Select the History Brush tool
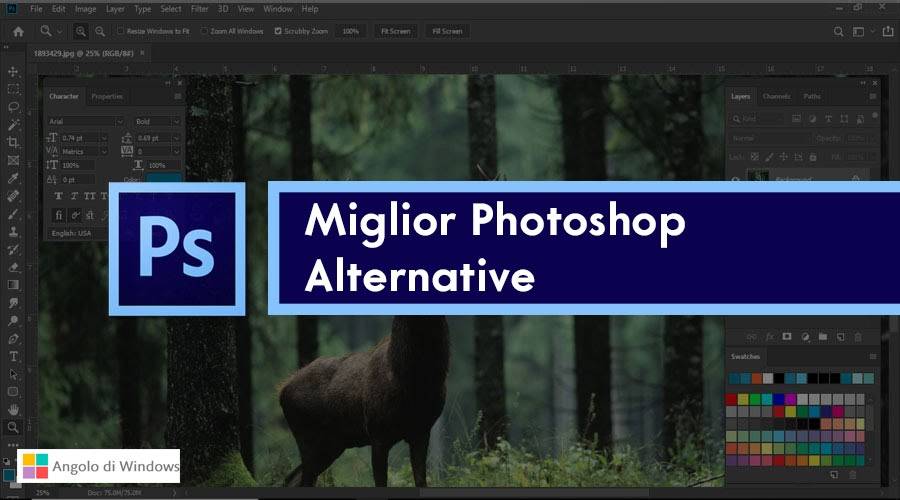 (13, 249)
